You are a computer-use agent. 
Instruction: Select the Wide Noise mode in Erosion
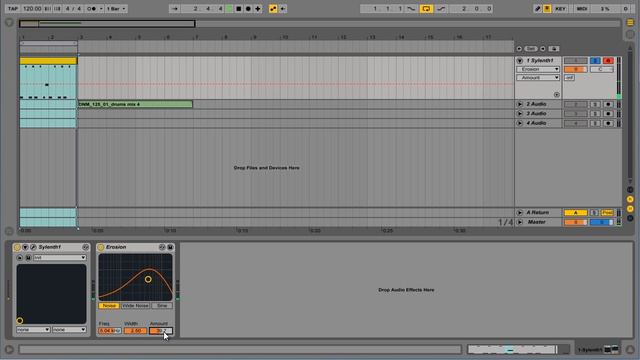(x=136, y=306)
